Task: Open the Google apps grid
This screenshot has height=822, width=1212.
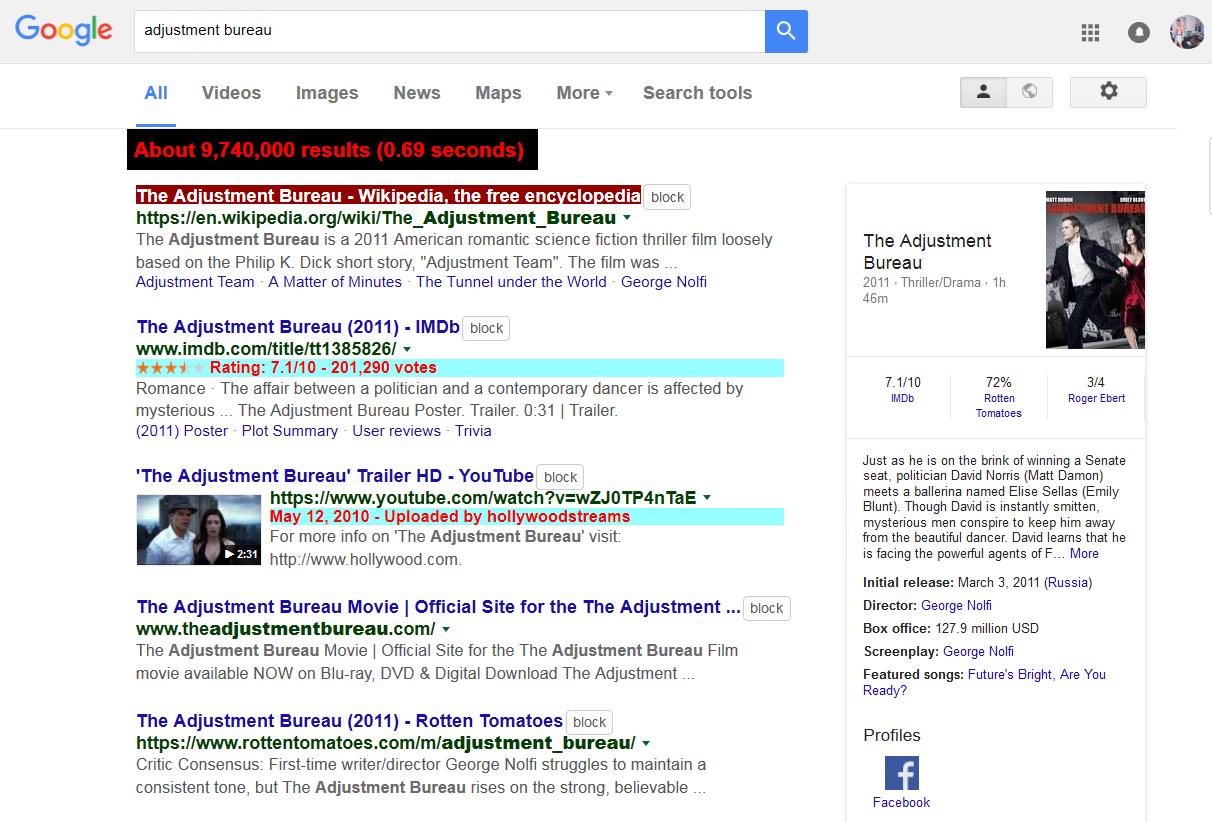Action: coord(1090,33)
